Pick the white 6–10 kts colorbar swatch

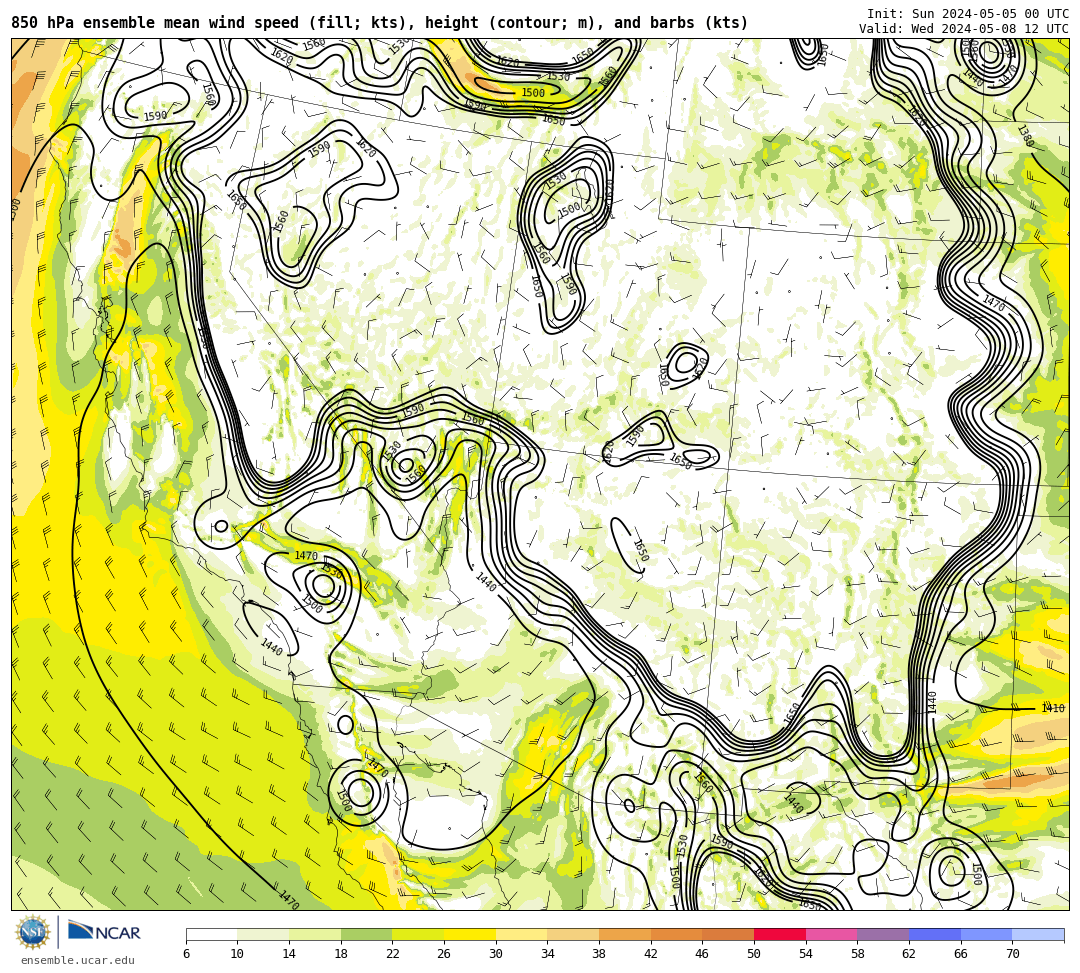coord(211,934)
